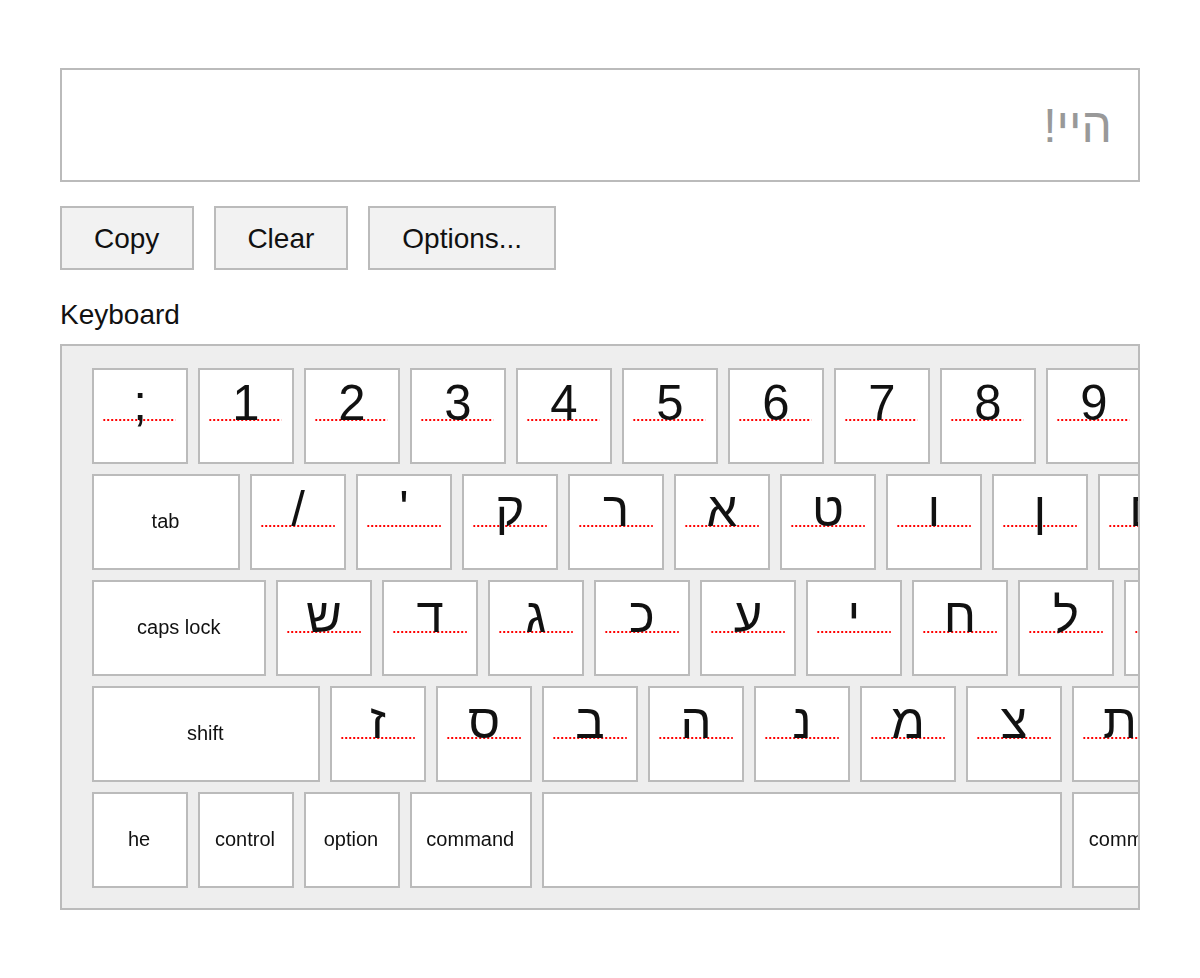1200x978 pixels.
Task: Tap the Hebrew letter כ key
Action: coord(642,628)
